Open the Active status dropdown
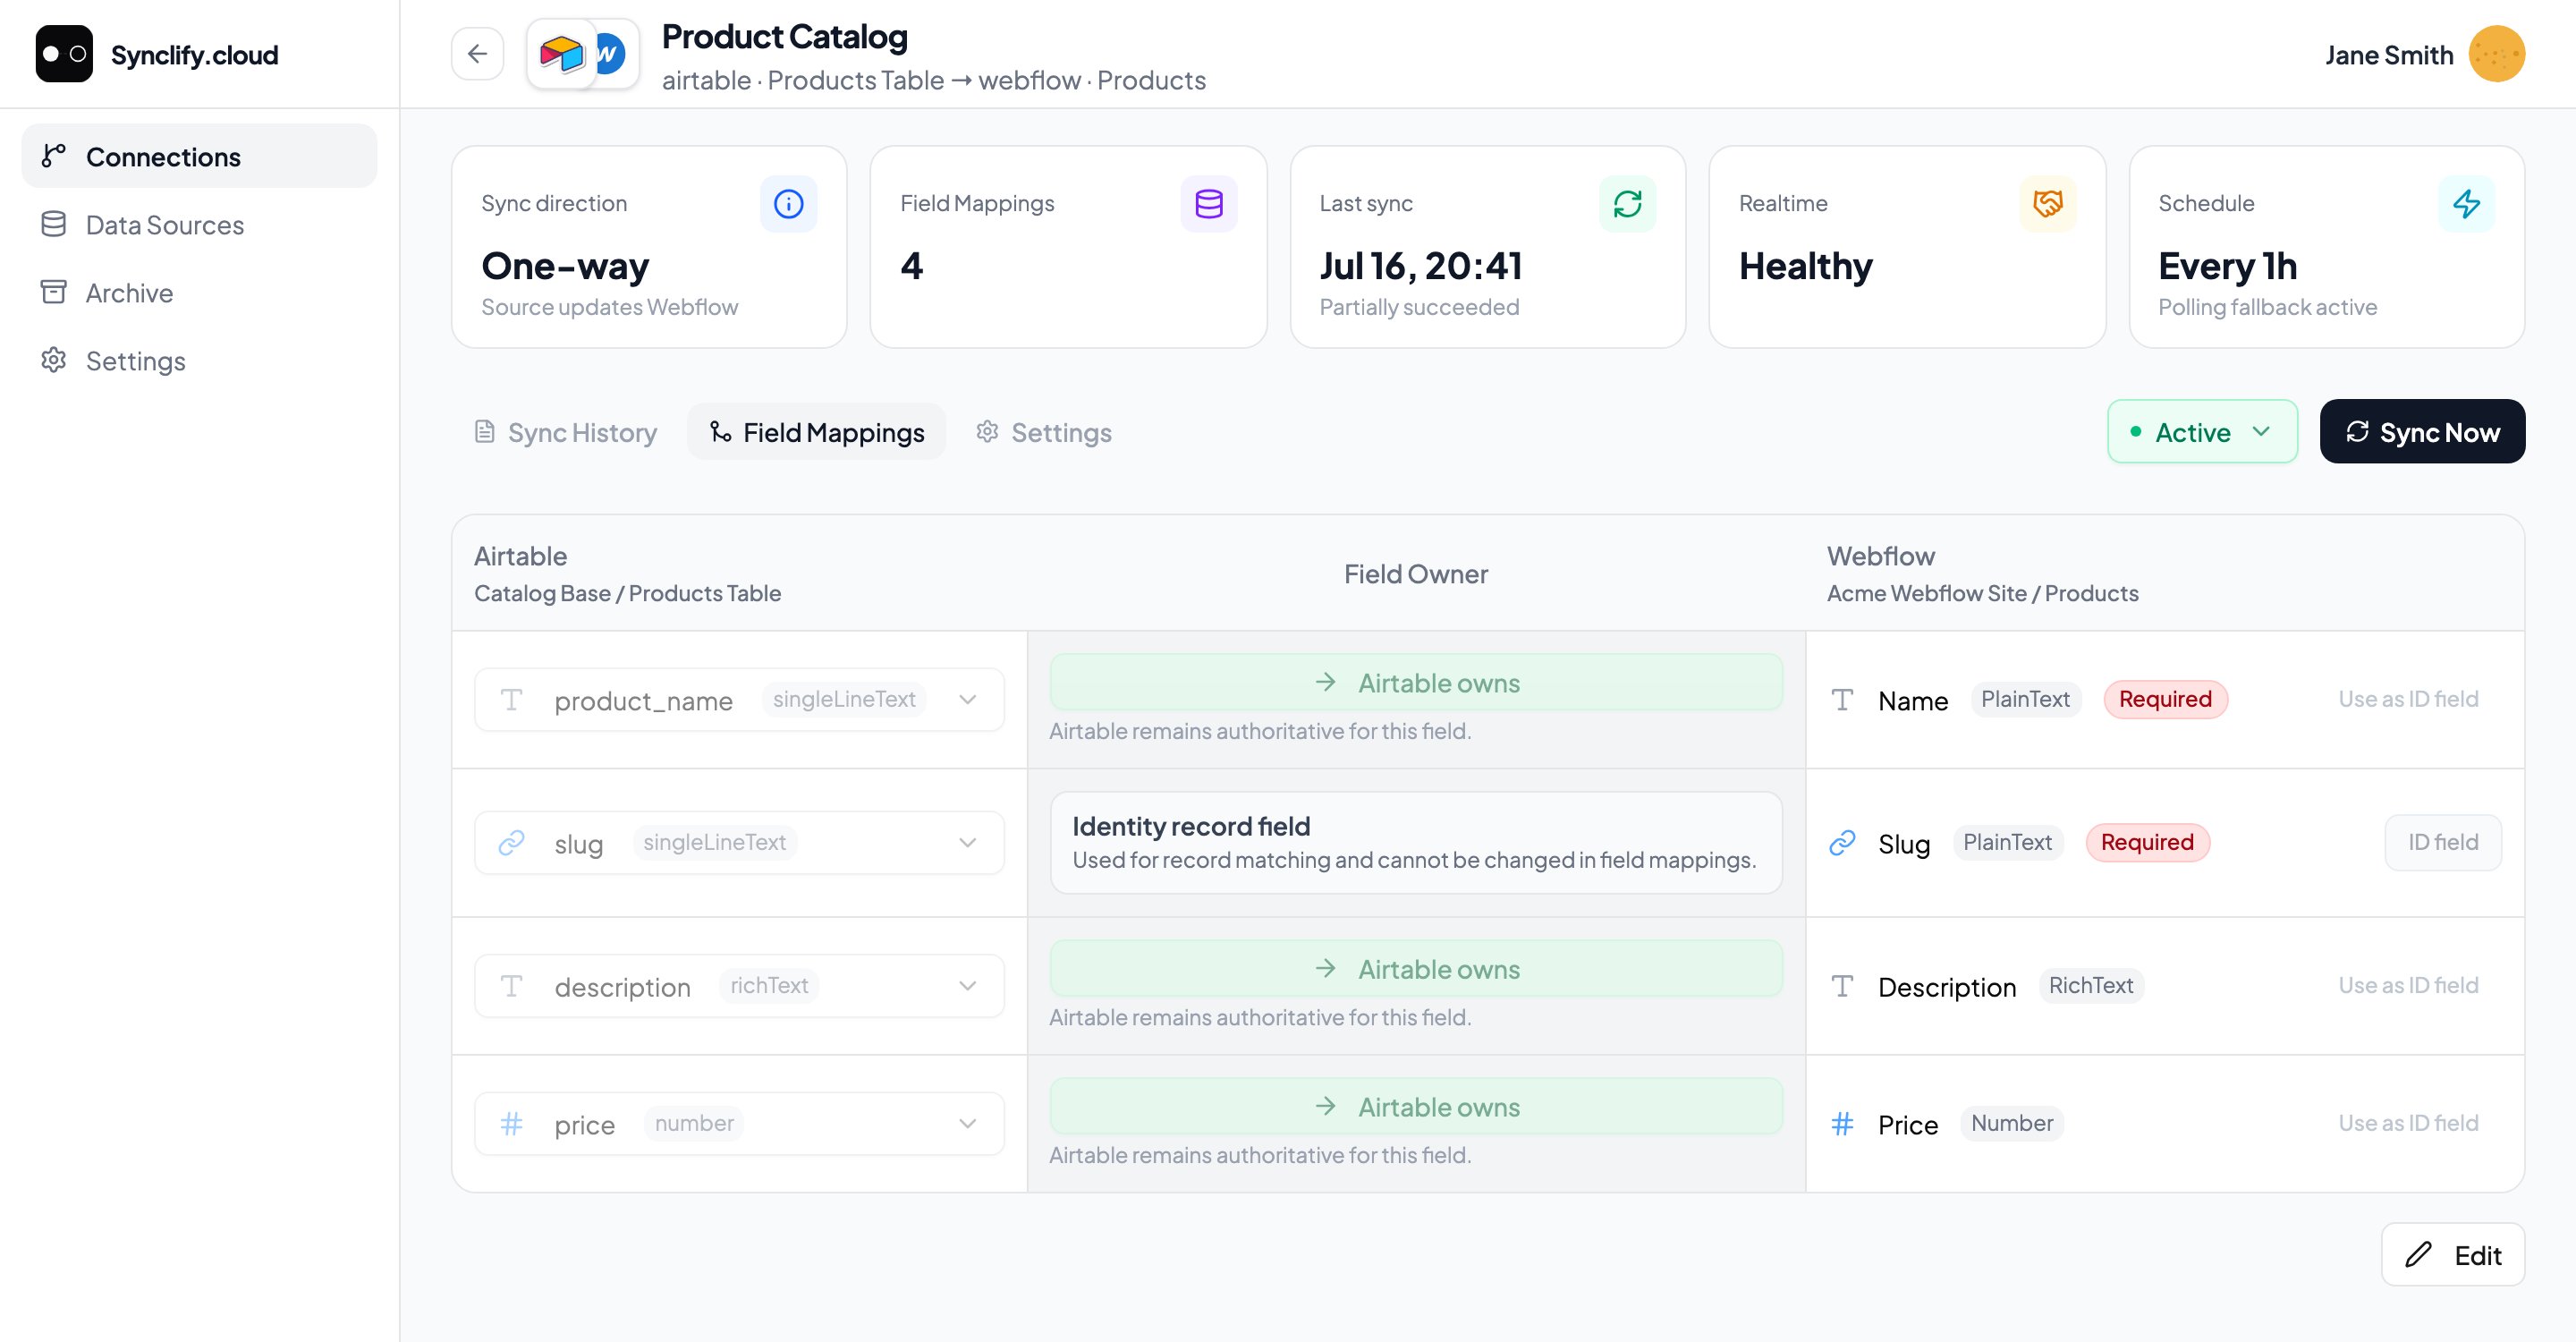This screenshot has height=1342, width=2576. 2202,432
